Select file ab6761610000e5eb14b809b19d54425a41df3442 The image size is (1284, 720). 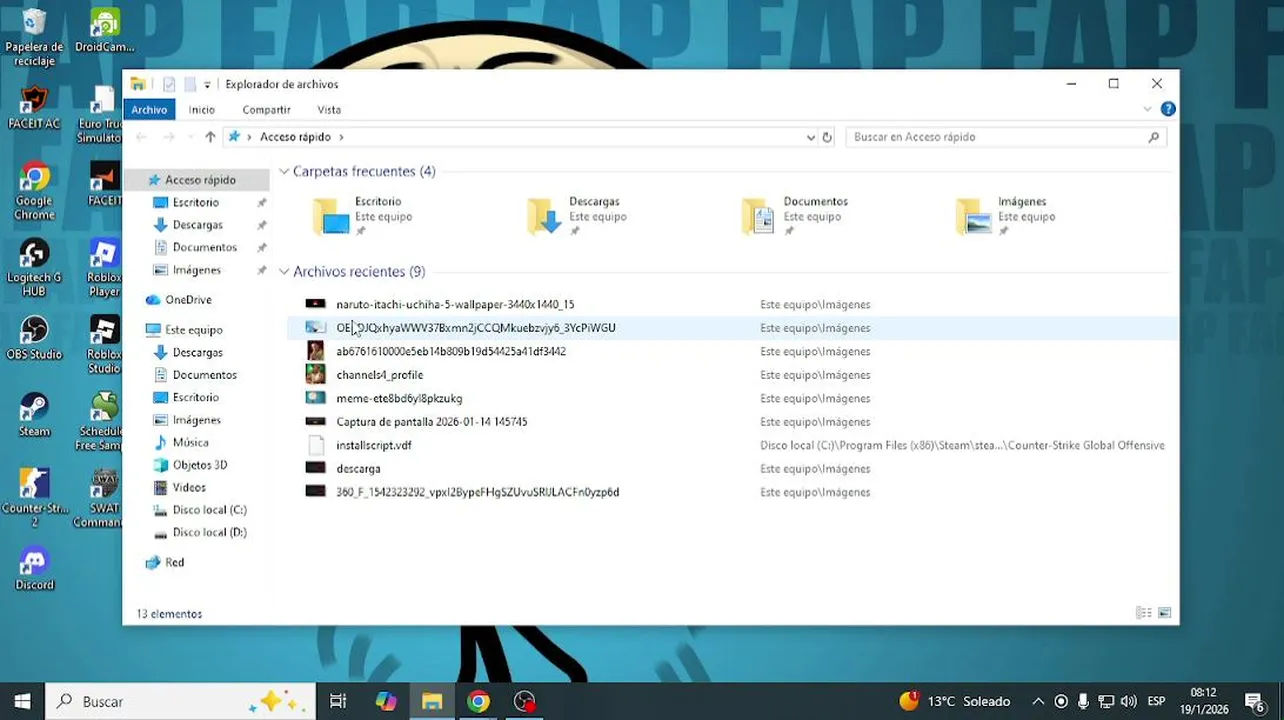(732, 351)
